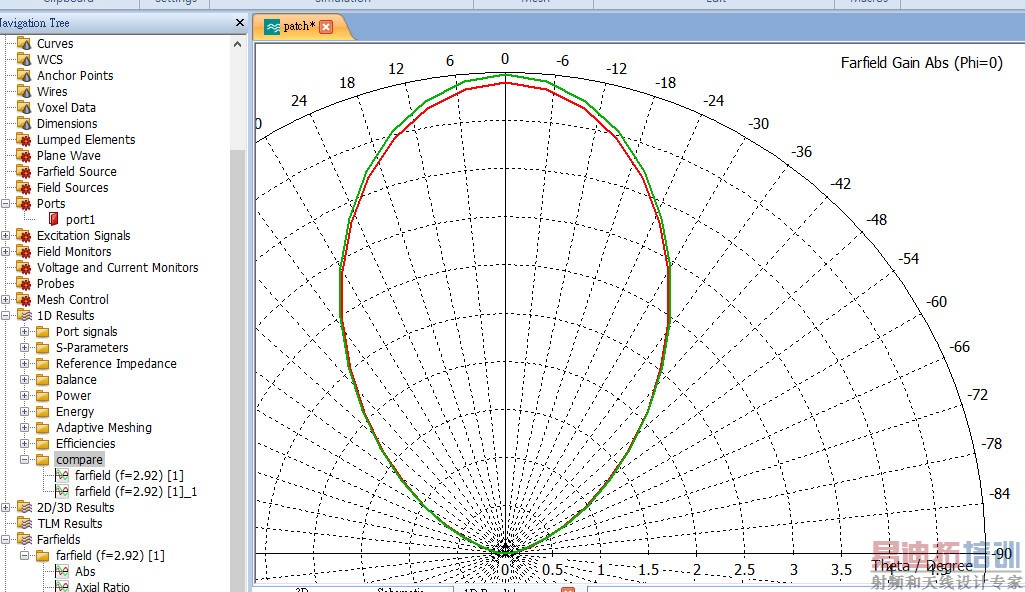Image resolution: width=1025 pixels, height=592 pixels.
Task: Select the Plane Wave icon
Action: tap(24, 156)
